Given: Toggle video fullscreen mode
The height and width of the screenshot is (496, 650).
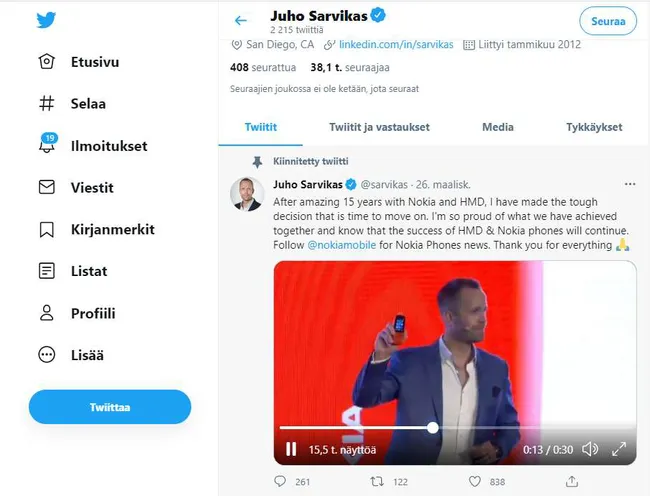Looking at the screenshot, I should 620,449.
